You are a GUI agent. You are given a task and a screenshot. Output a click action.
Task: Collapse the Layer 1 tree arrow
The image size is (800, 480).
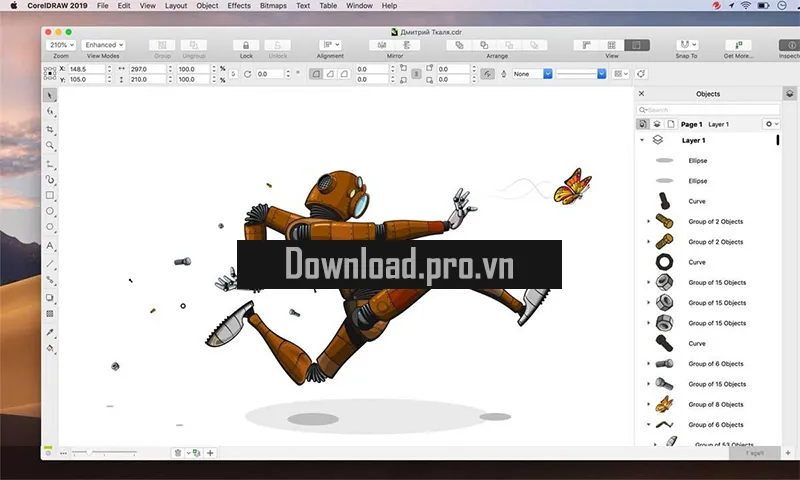point(642,140)
